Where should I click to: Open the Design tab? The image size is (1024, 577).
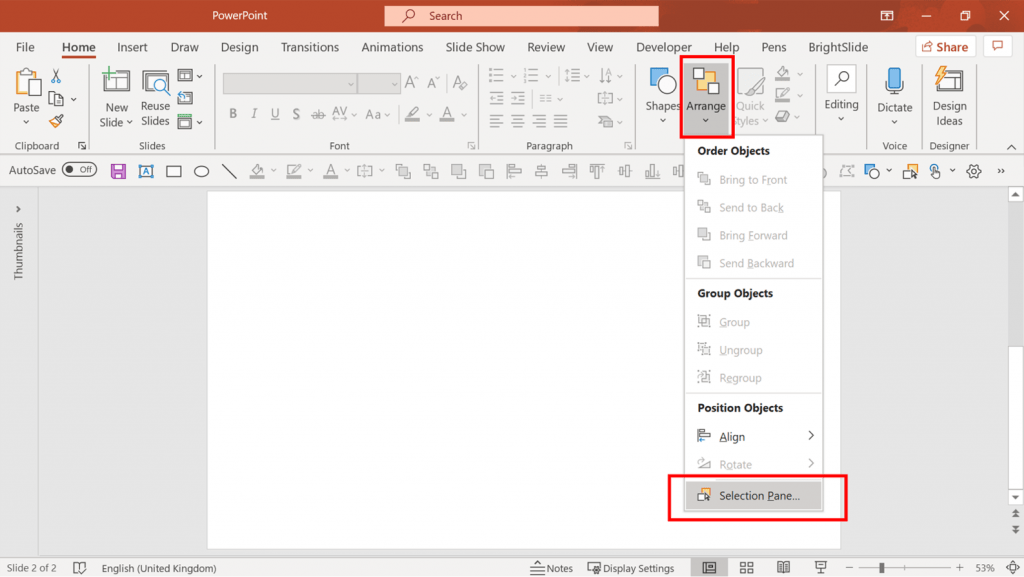[240, 47]
